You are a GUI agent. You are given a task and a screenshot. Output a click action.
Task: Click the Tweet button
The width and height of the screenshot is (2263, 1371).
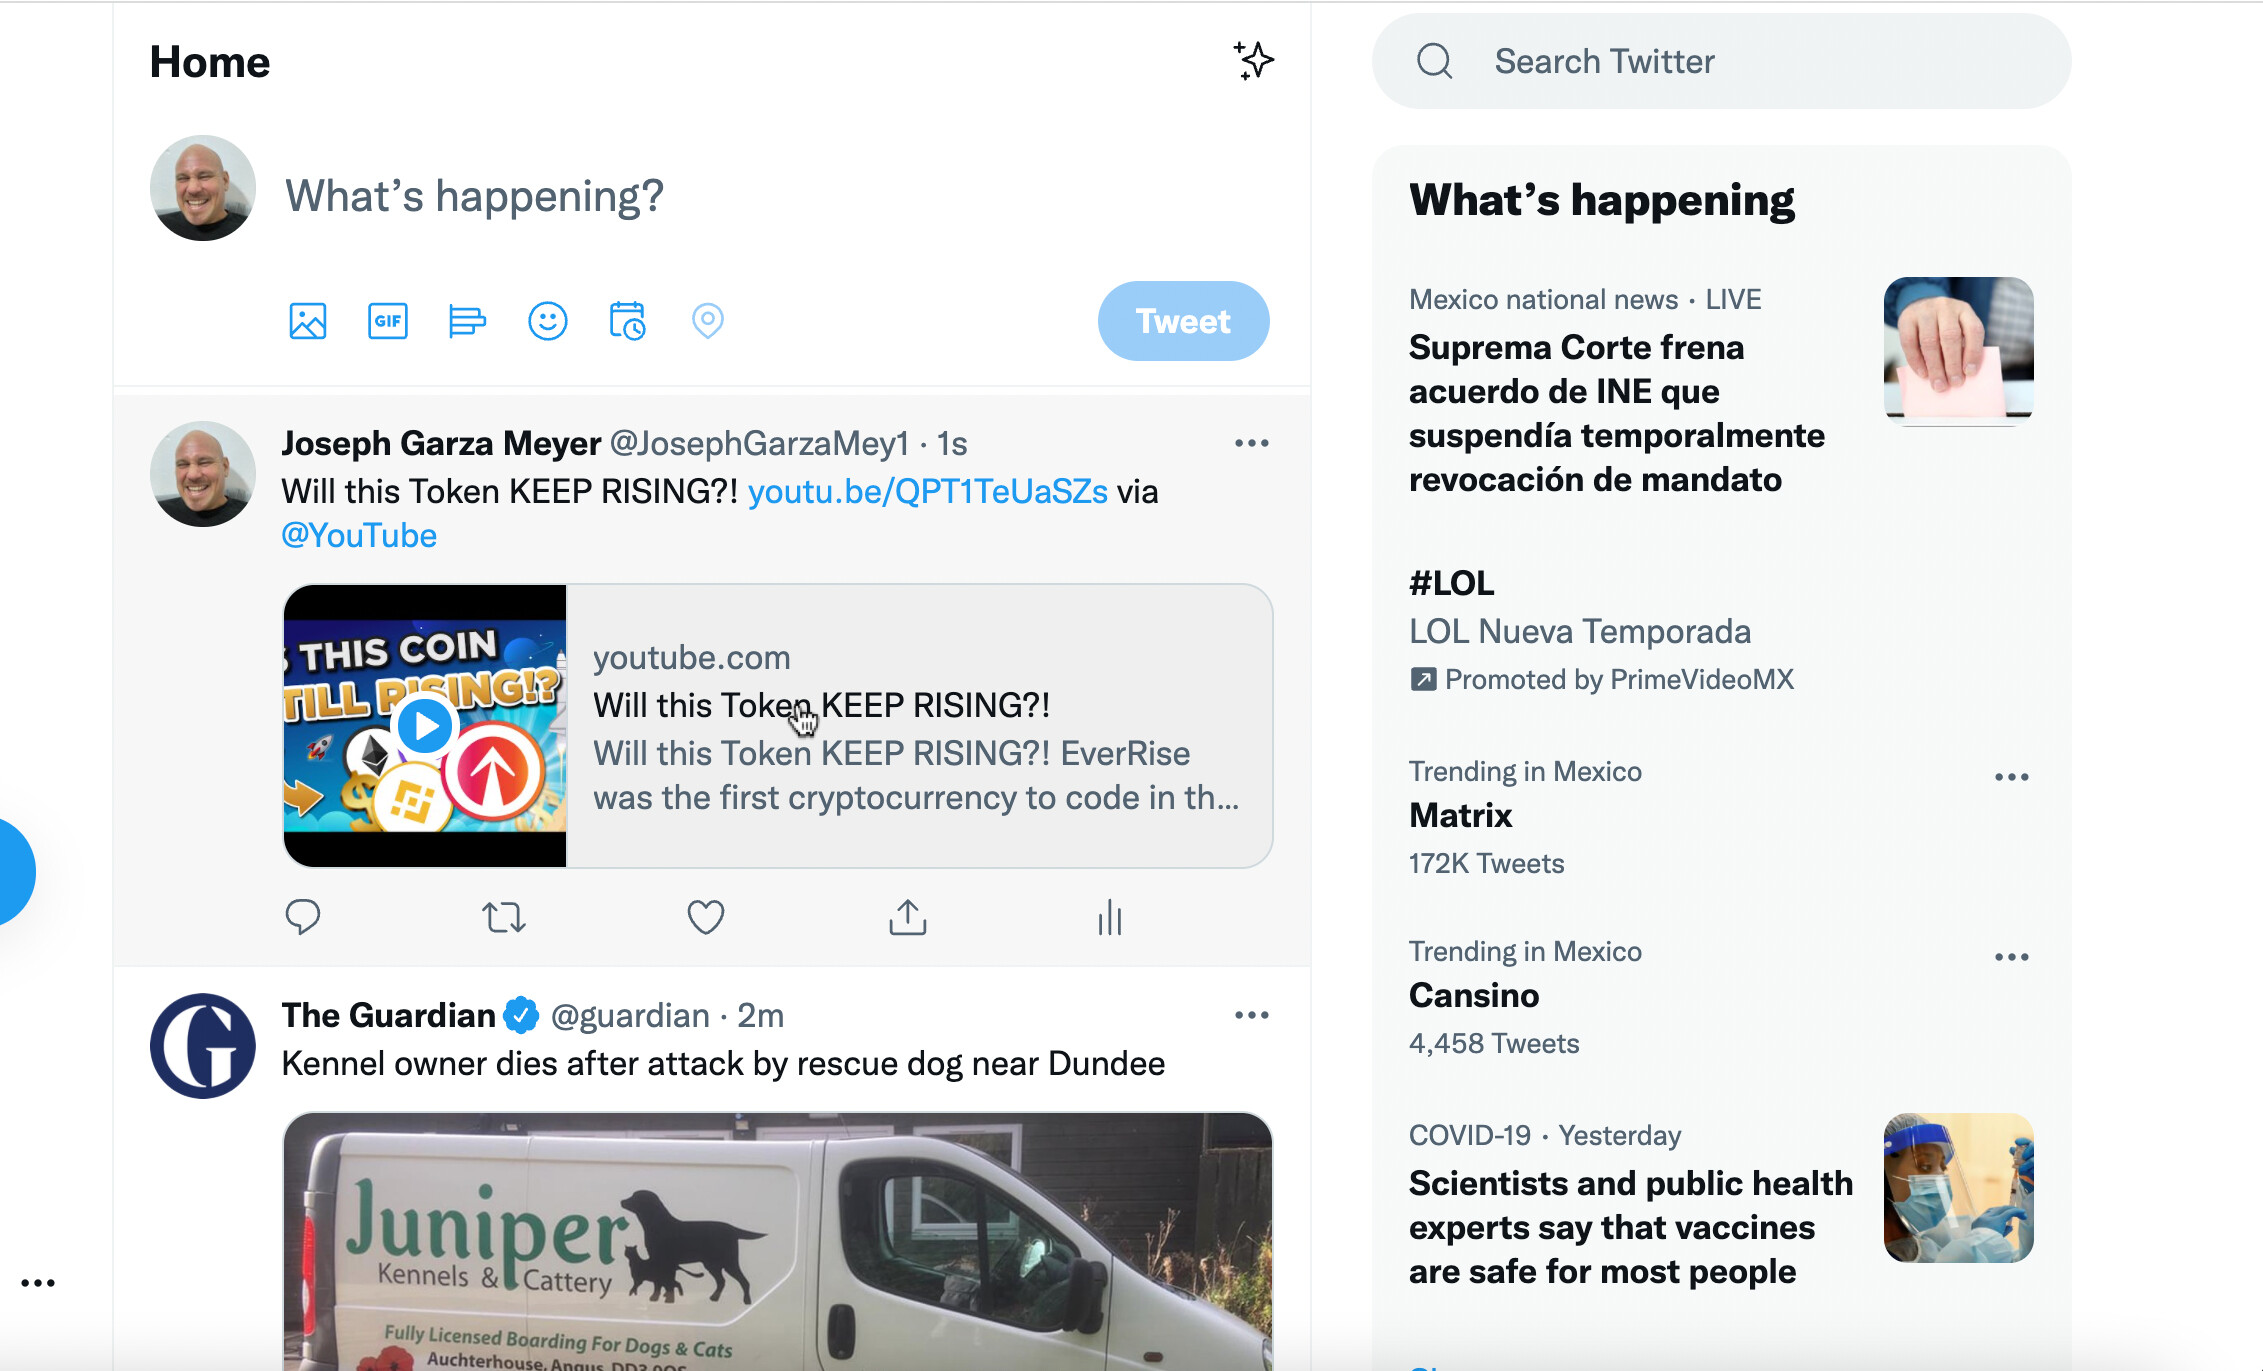pos(1184,321)
